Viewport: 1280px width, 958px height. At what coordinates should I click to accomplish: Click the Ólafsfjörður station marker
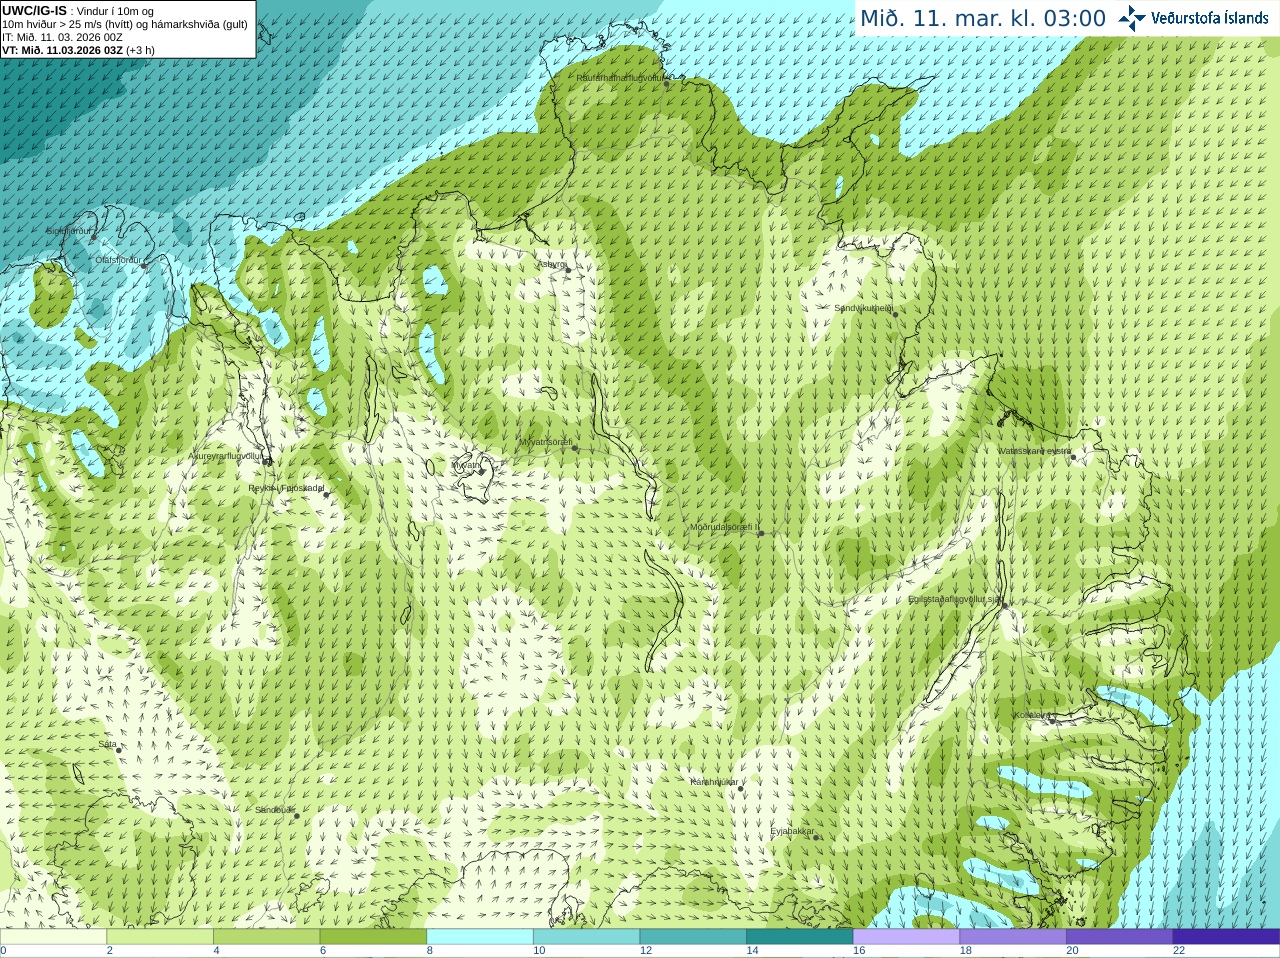[x=144, y=266]
